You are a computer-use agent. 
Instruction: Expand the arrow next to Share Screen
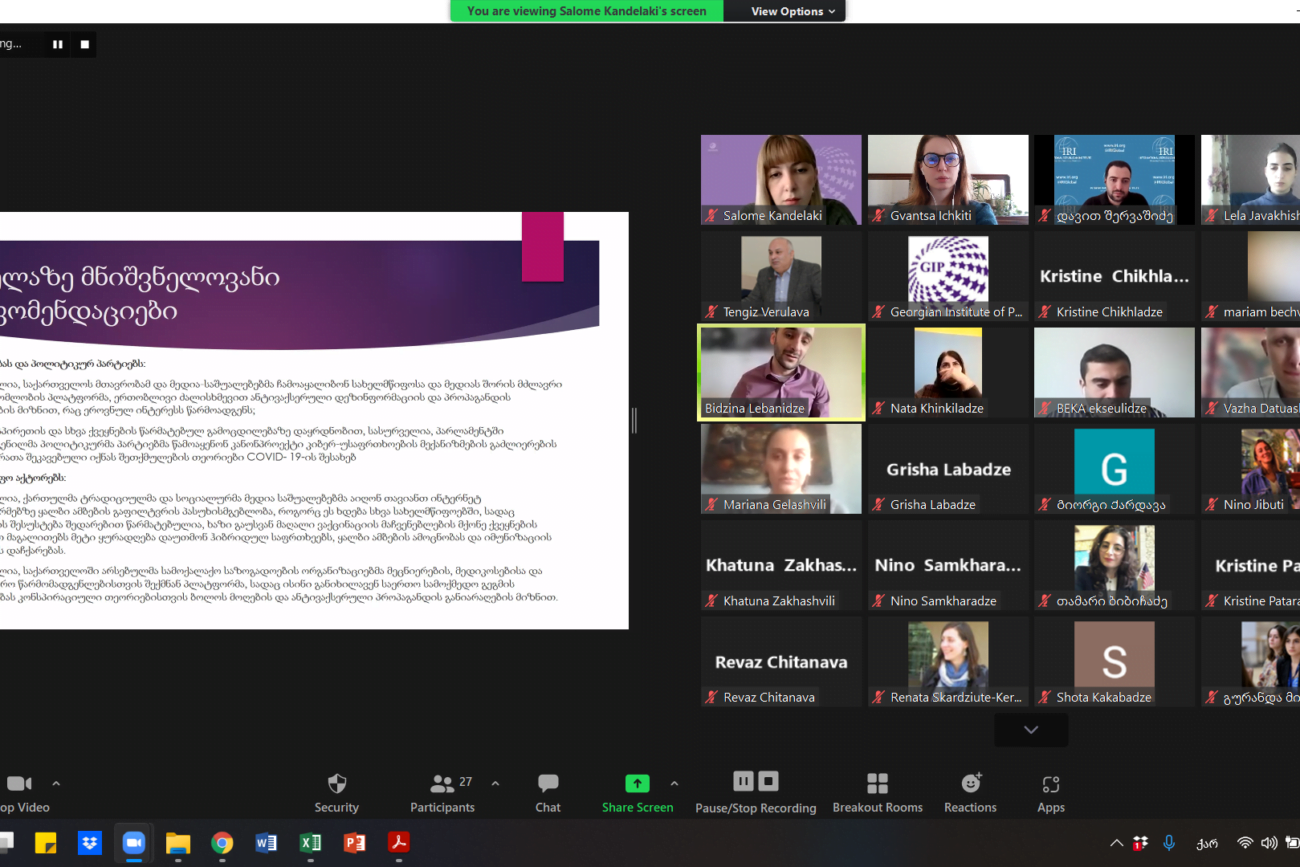(674, 784)
